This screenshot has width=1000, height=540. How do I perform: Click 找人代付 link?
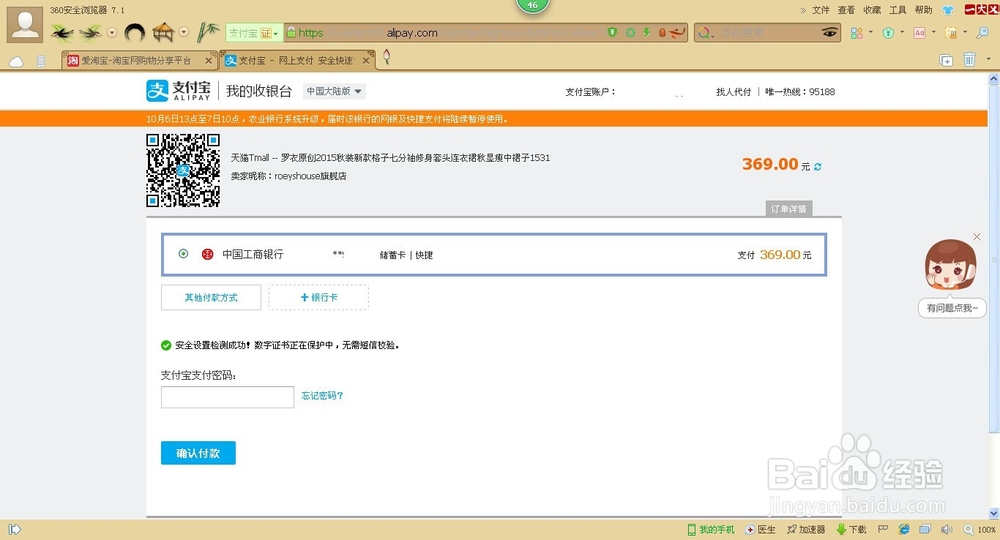point(733,92)
